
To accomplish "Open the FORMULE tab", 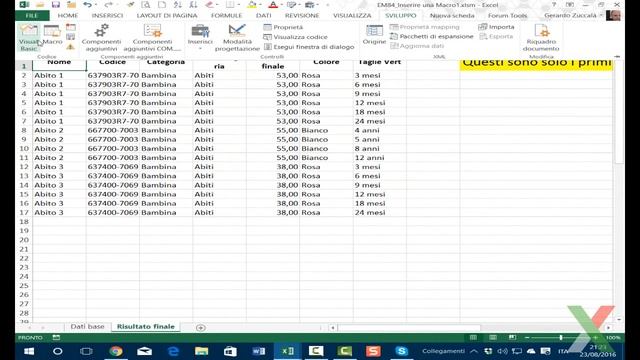I will click(227, 16).
